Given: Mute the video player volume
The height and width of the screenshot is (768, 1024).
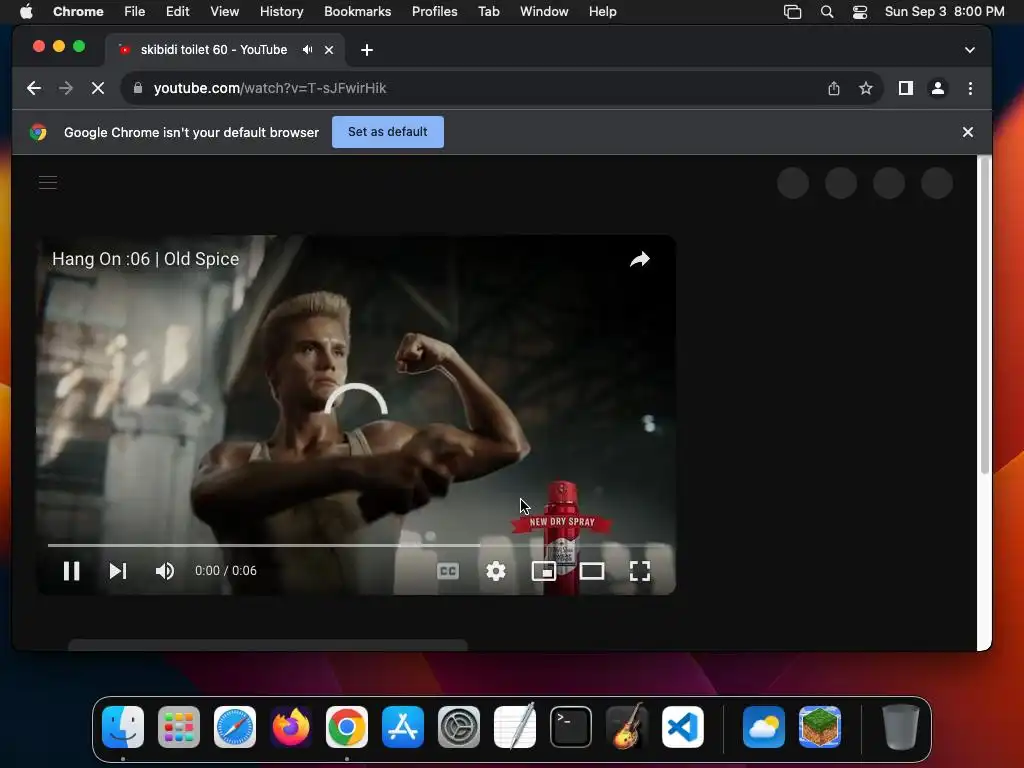Looking at the screenshot, I should (165, 571).
